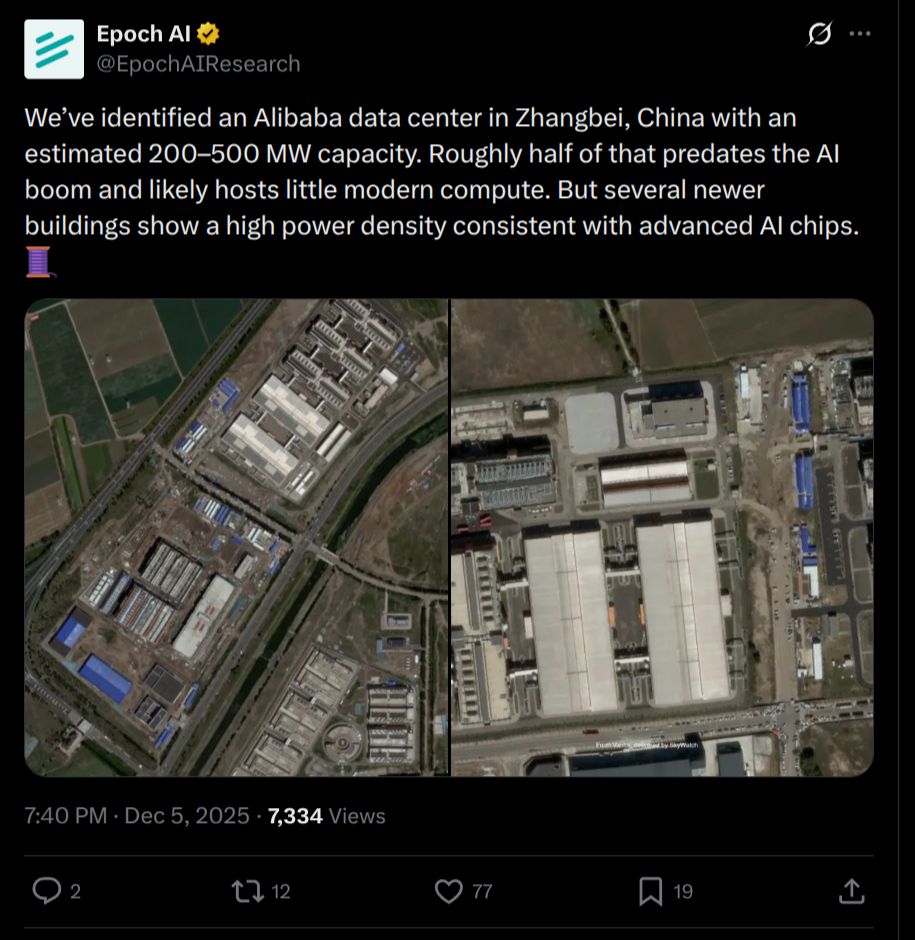Viewport: 915px width, 940px height.
Task: Click the repost count 12
Action: [280, 891]
